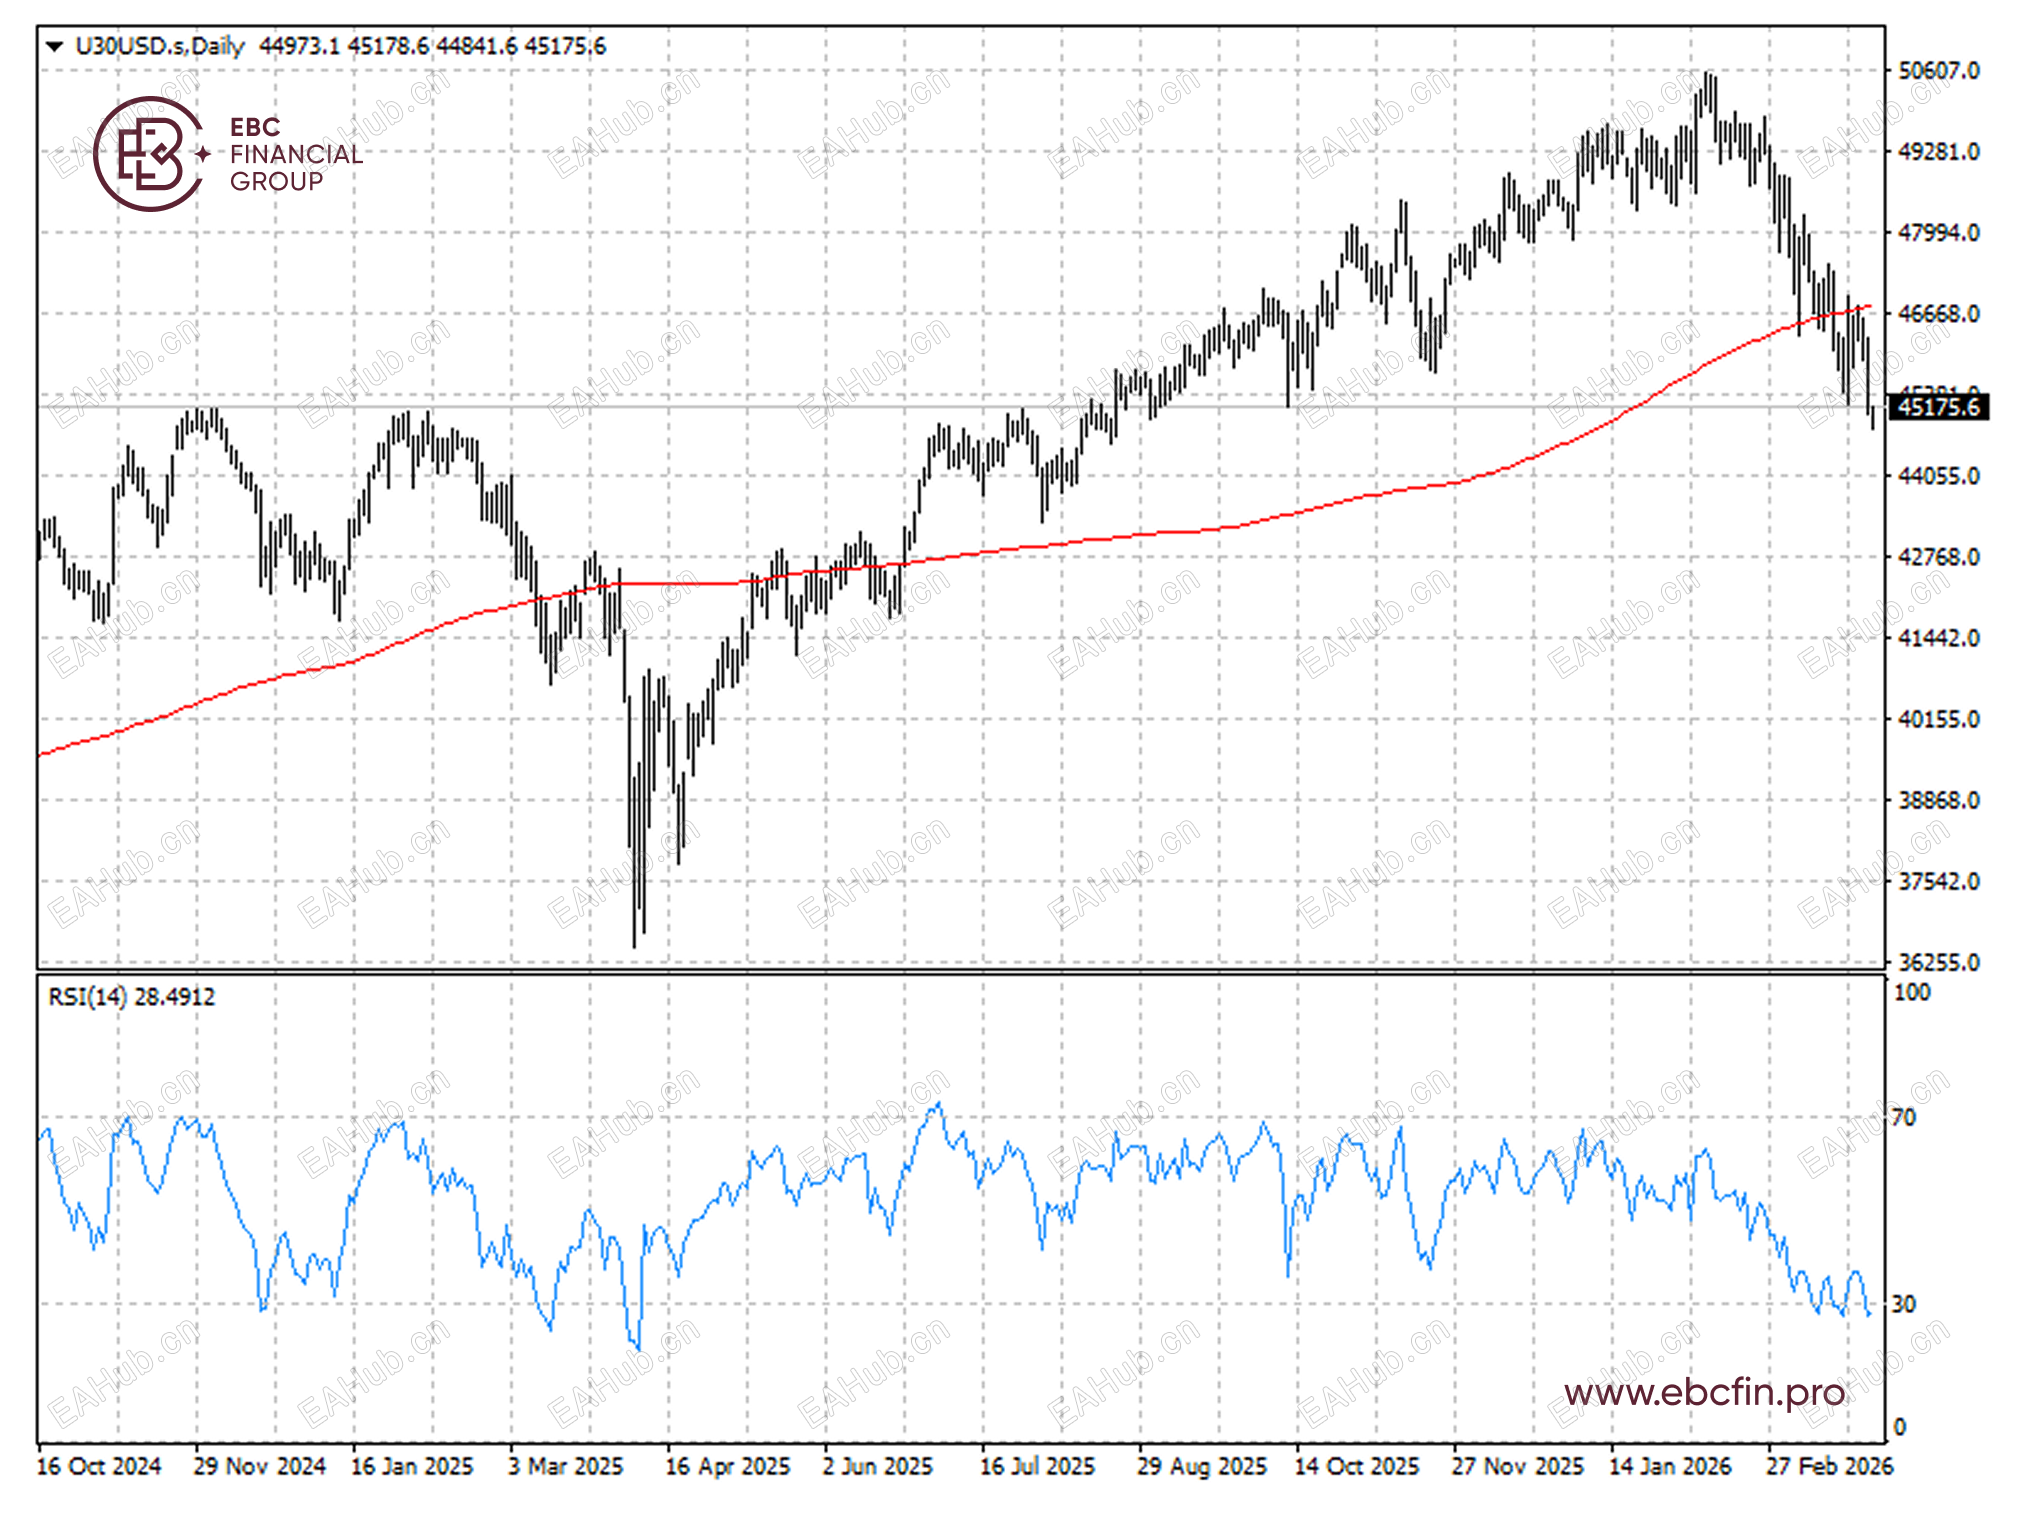Click the U30USD.s,Daily symbol title
This screenshot has width=2028, height=1514.
(160, 46)
